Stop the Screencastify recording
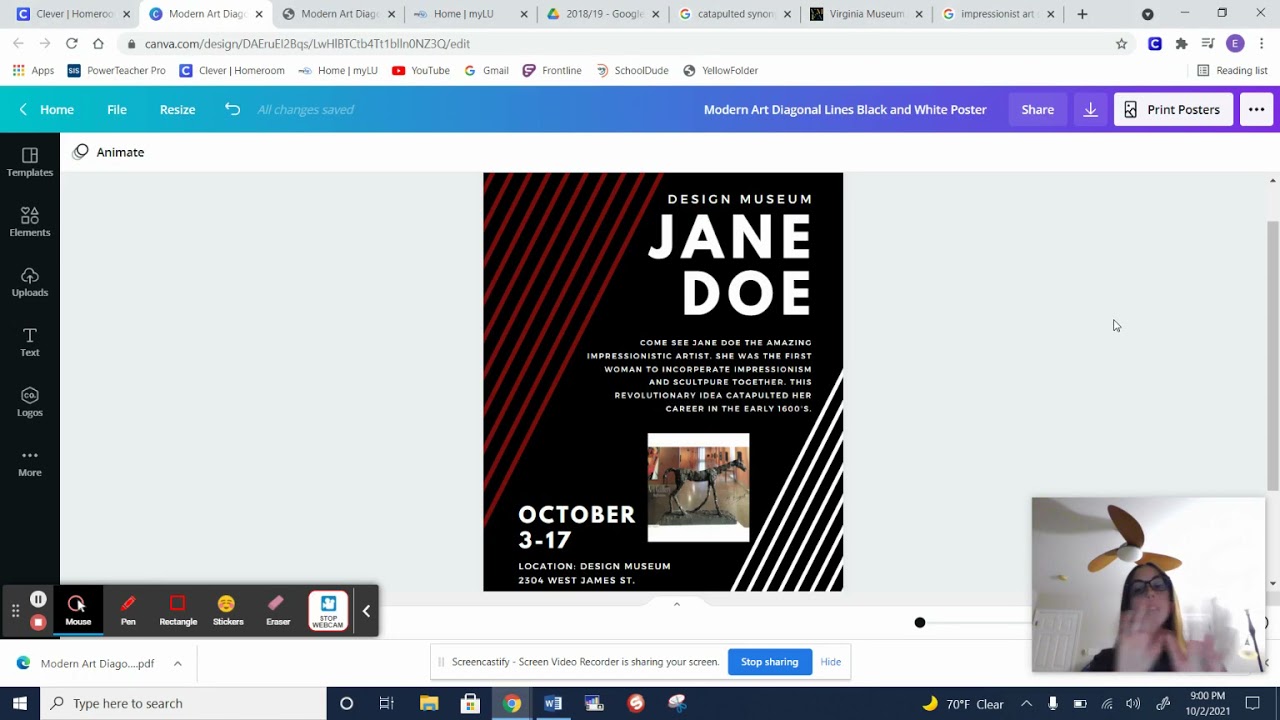Viewport: 1280px width, 720px height. pos(38,622)
